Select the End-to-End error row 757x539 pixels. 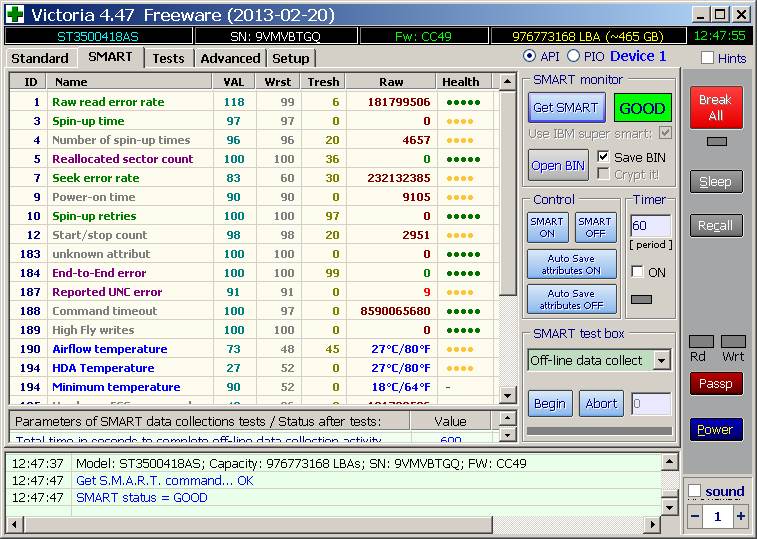point(253,273)
